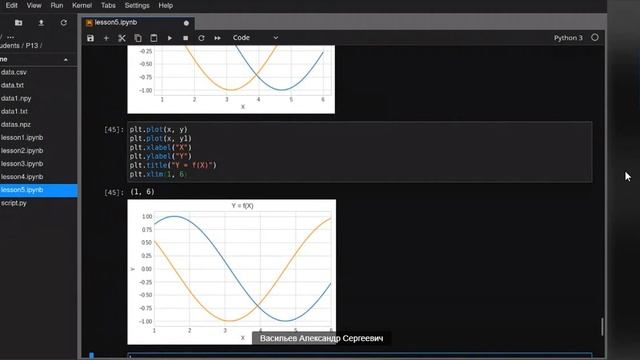Paste cell from clipboard icon
The image size is (640, 360).
click(154, 38)
